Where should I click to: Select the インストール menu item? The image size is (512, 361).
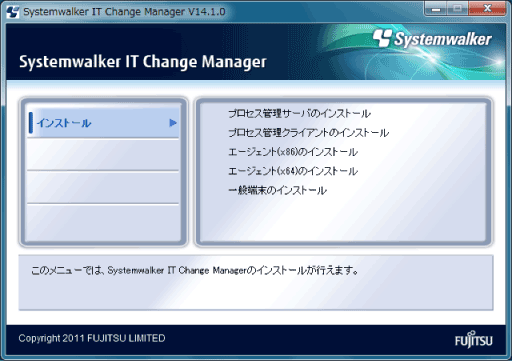tap(103, 123)
